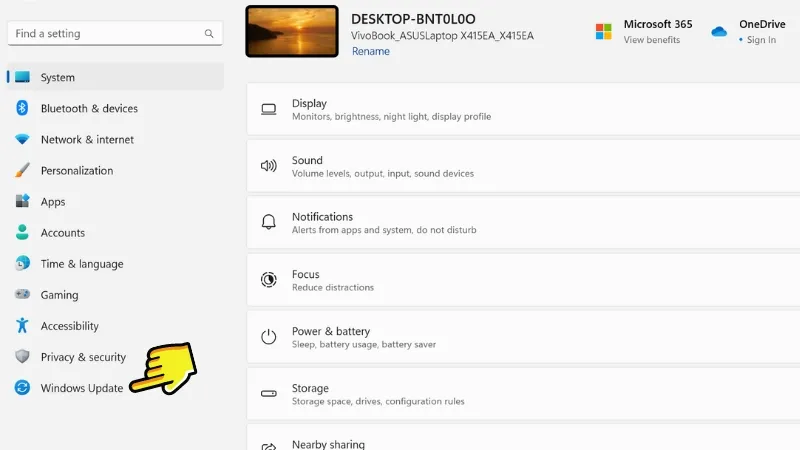Click the Display laptop icon
The image size is (800, 450).
[268, 109]
